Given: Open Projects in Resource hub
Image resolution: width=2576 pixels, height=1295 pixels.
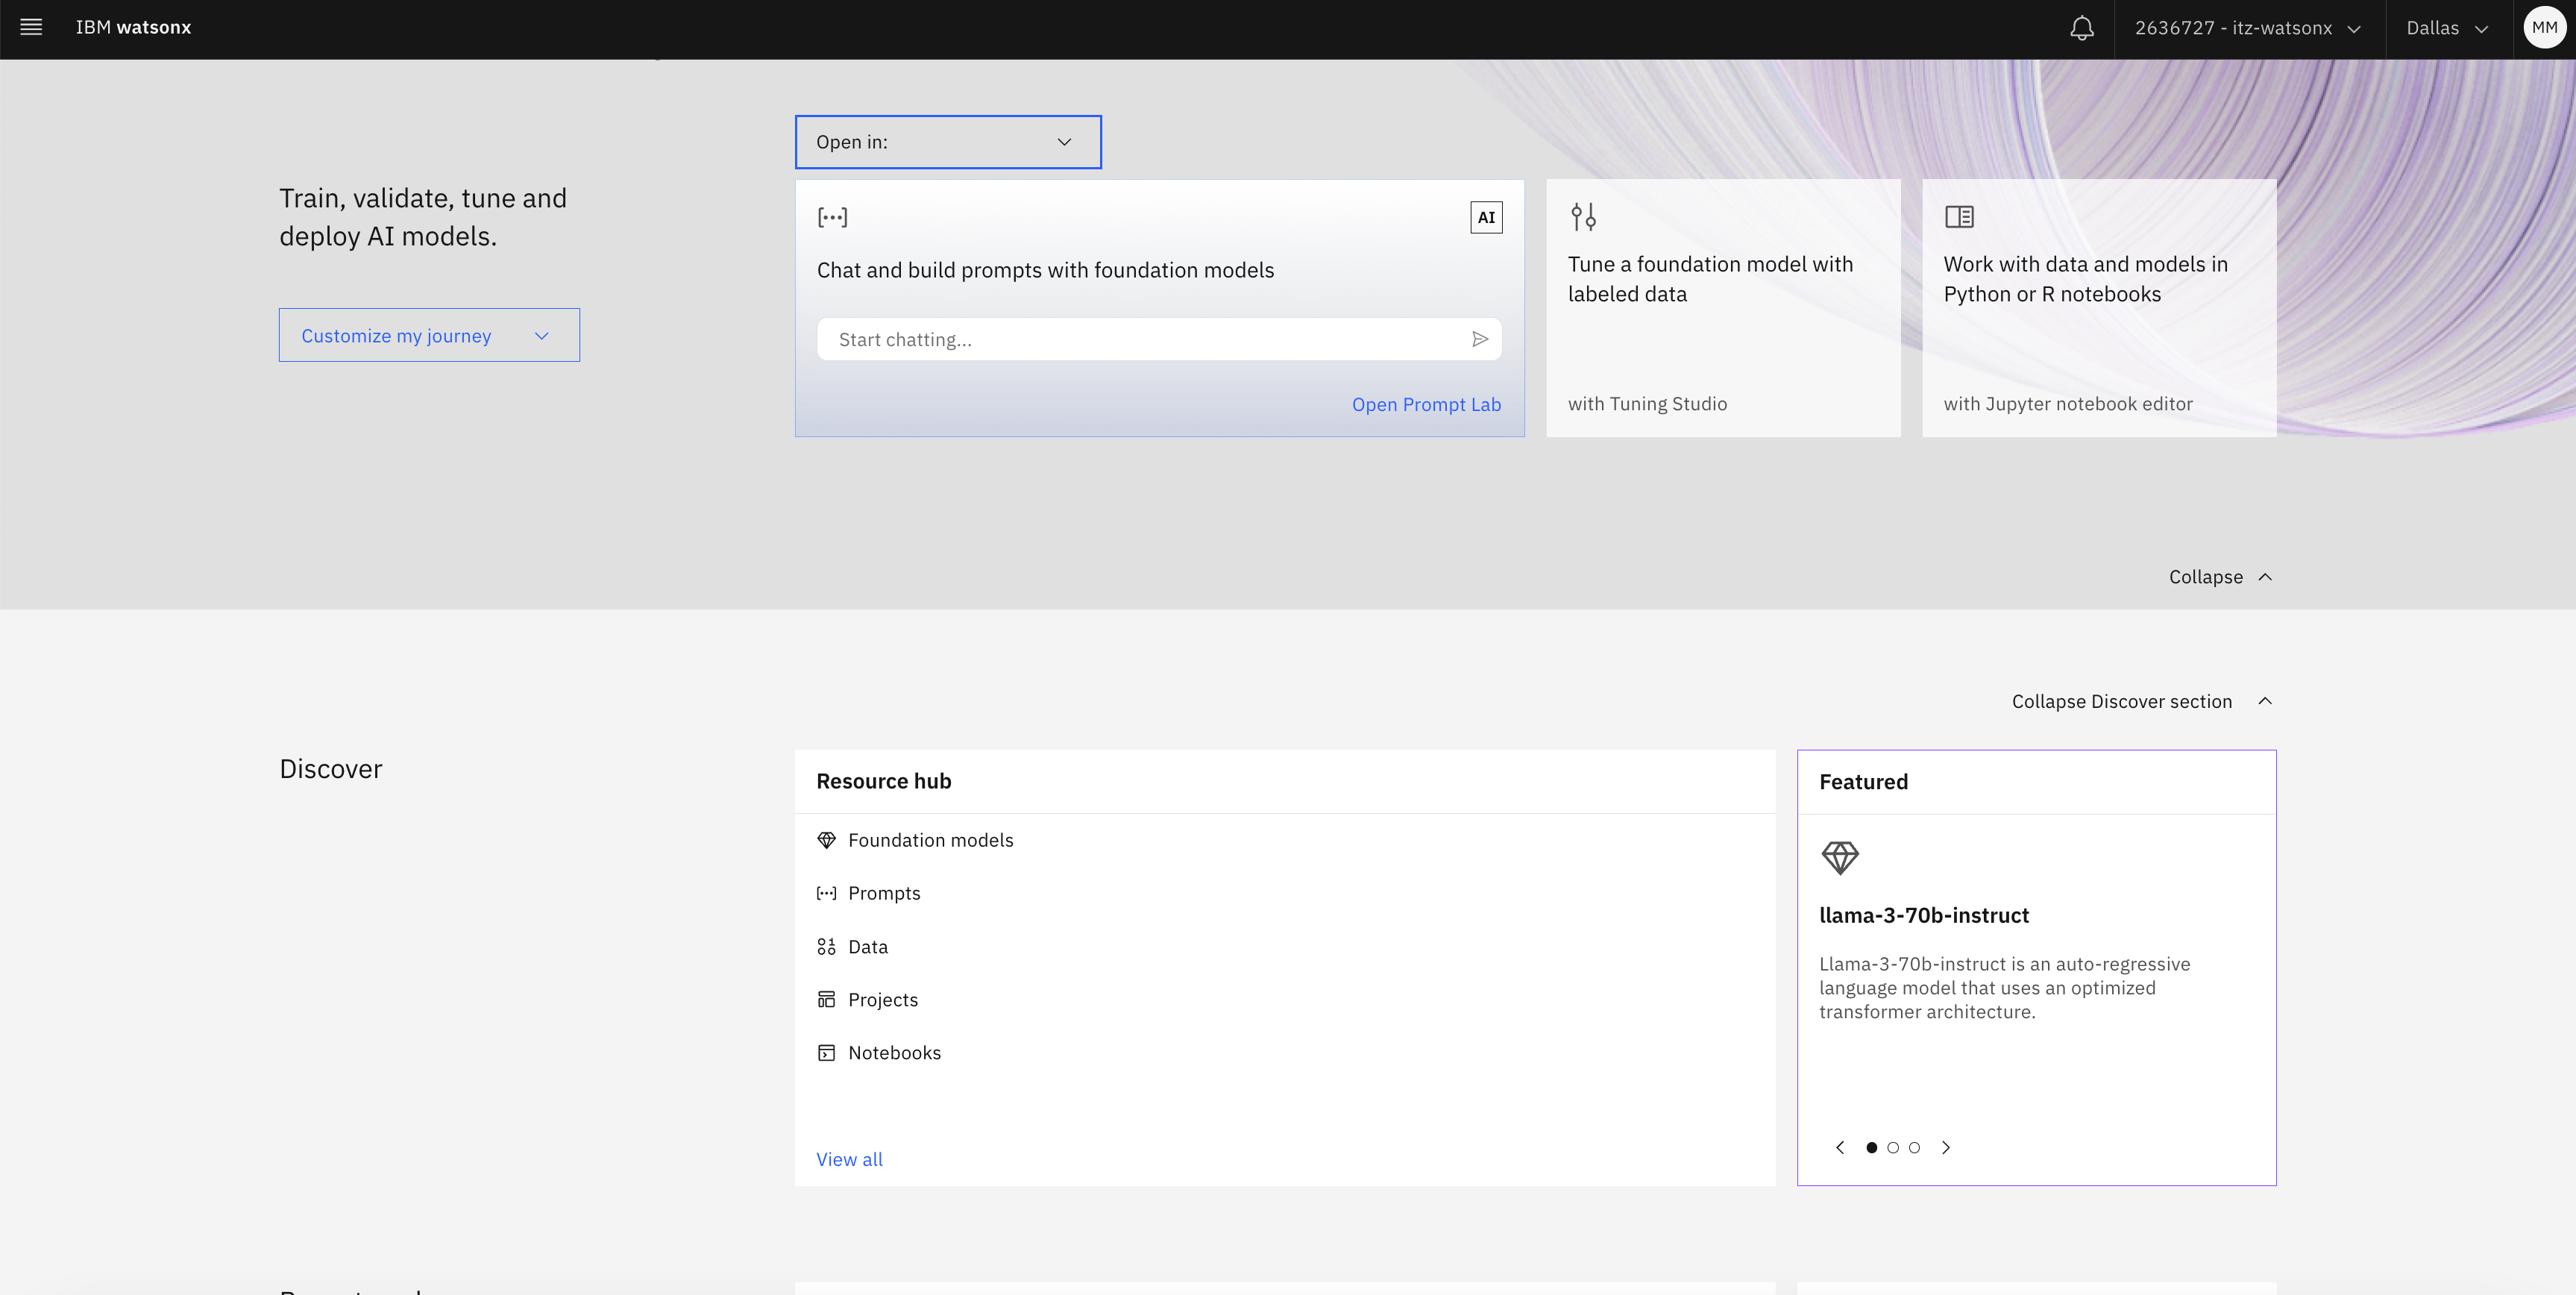Looking at the screenshot, I should click(883, 999).
